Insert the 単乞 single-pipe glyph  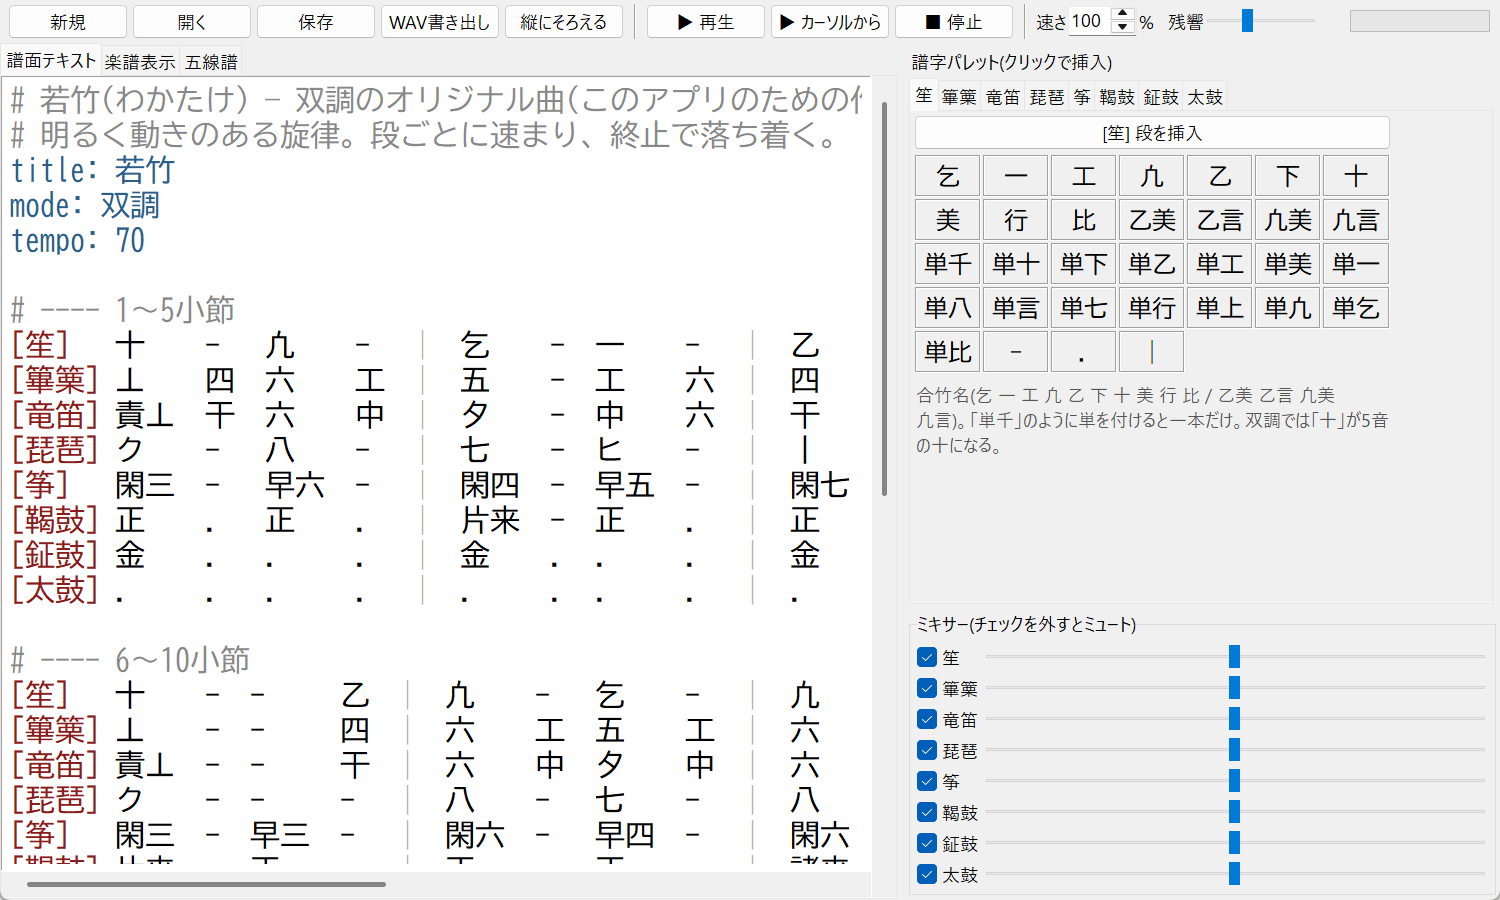click(x=1356, y=308)
